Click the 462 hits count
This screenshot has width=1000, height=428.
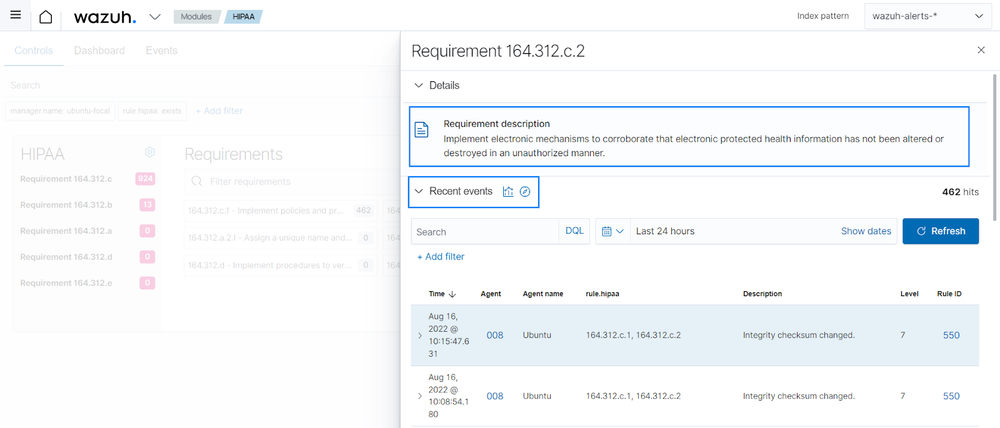pyautogui.click(x=960, y=191)
